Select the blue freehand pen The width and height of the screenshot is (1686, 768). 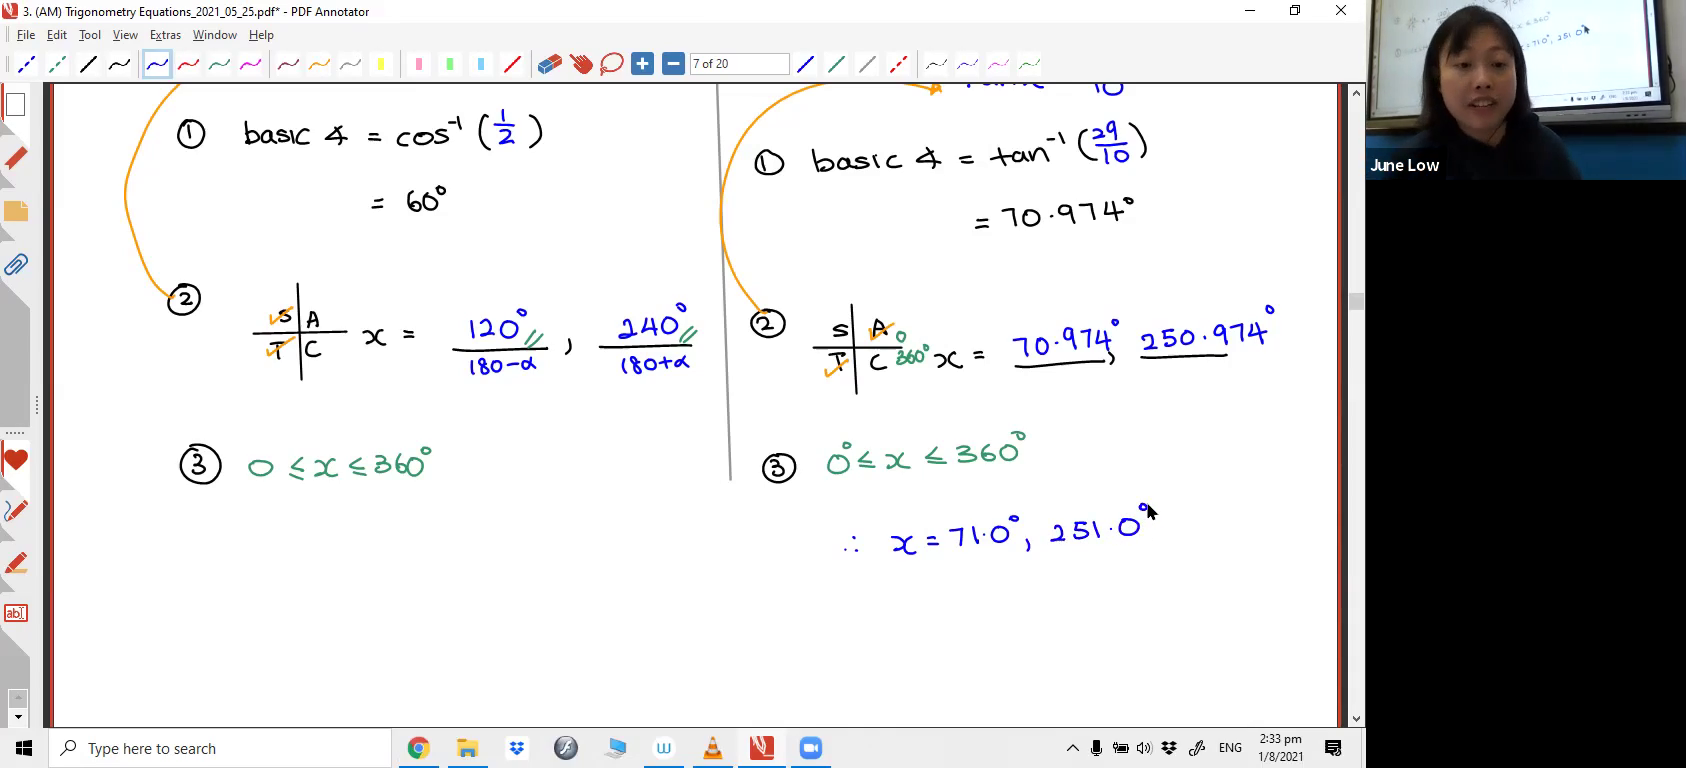pos(157,64)
